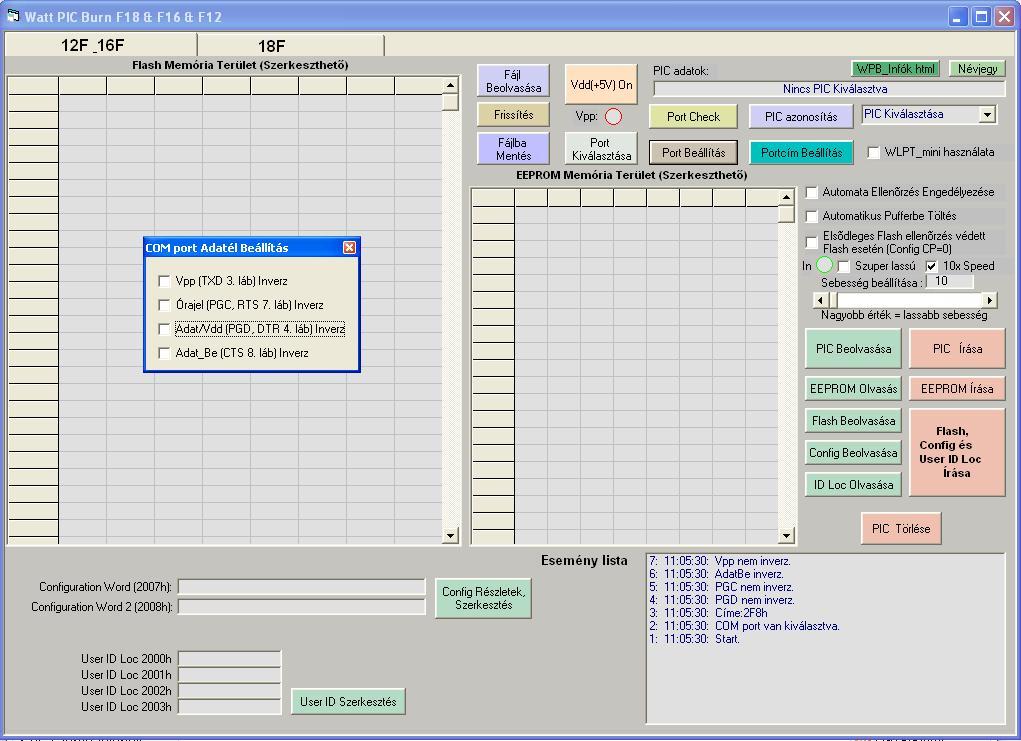Minimize the Watt PIC Burn window

pos(957,16)
